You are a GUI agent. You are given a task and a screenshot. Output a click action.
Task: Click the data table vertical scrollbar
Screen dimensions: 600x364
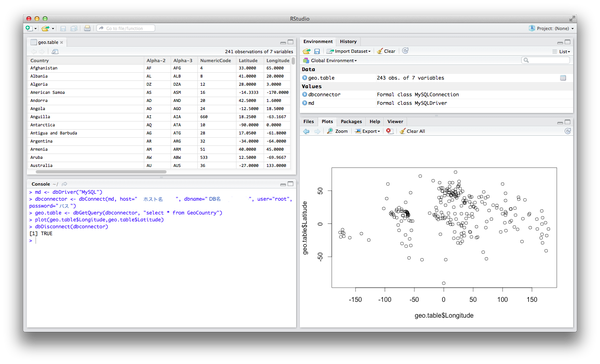tap(293, 60)
